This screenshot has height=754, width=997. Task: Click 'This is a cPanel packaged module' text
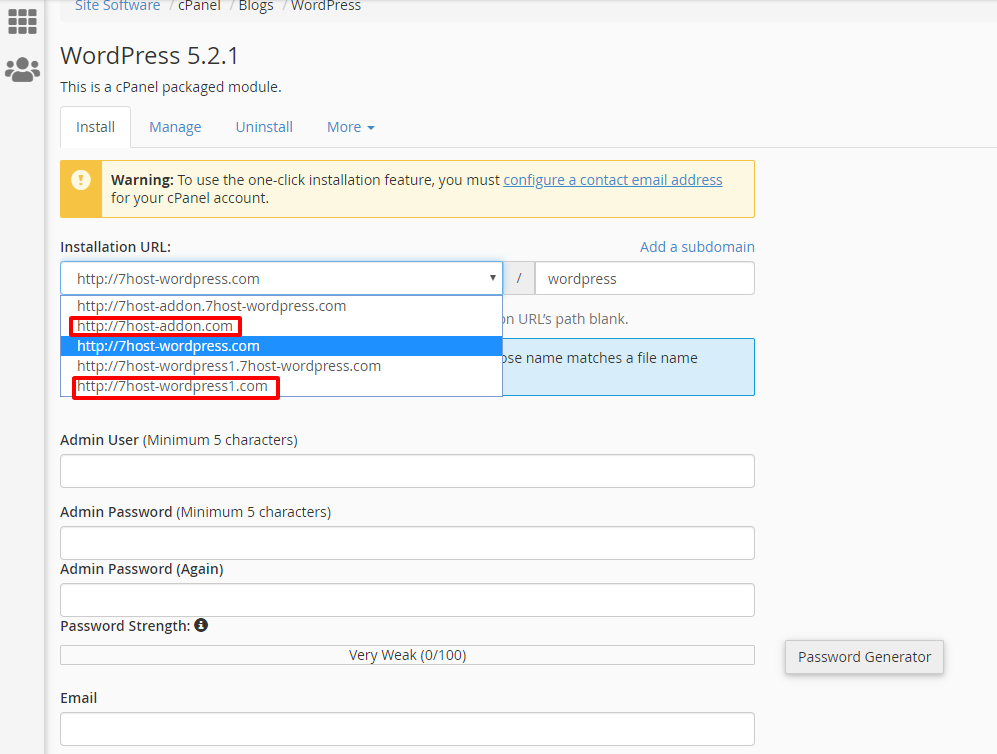(x=170, y=87)
